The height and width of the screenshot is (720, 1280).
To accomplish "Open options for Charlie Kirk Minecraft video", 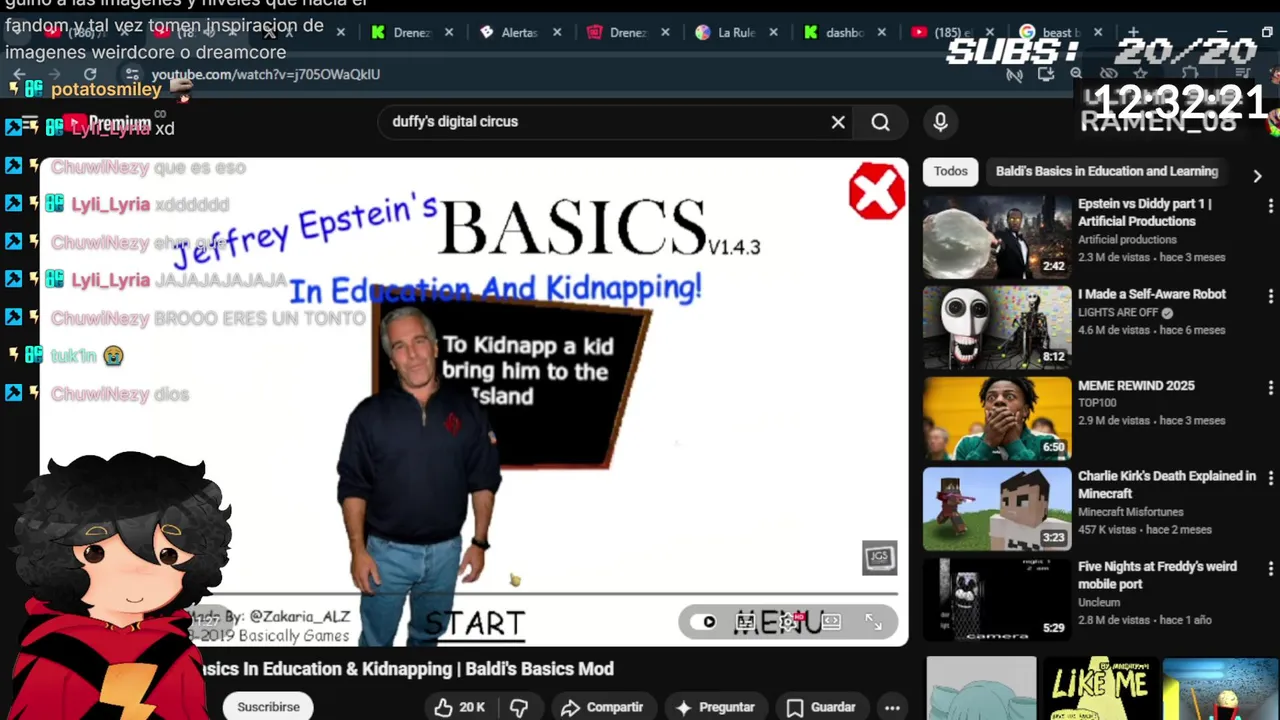I will 1270,479.
